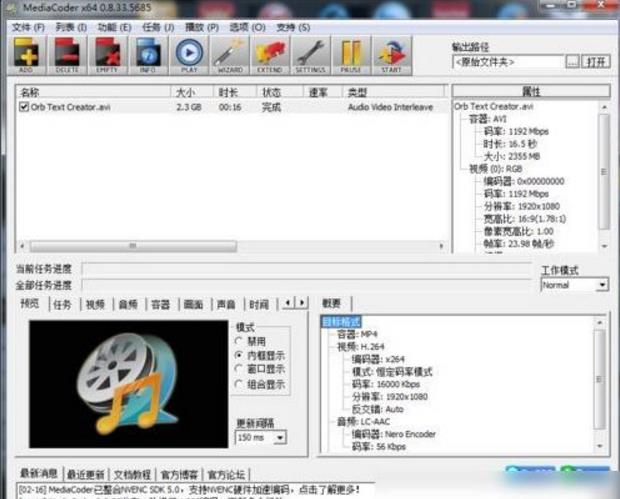
Task: Click the 打开 output folder button
Action: coord(596,62)
